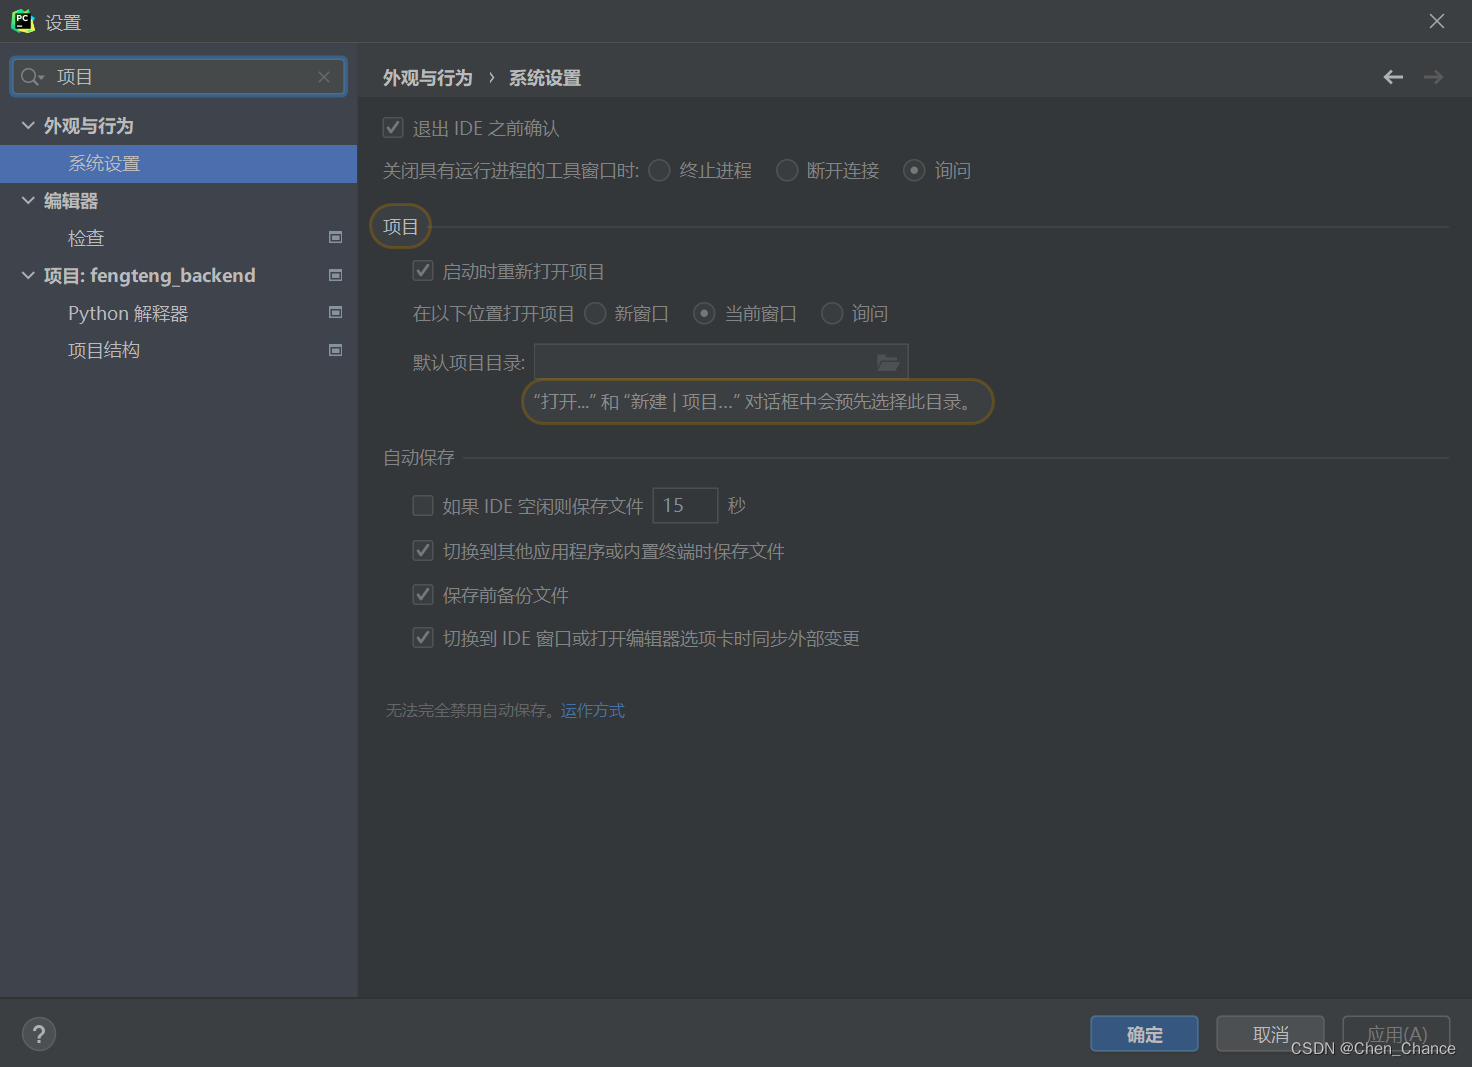Click the forward navigation arrow icon
This screenshot has width=1472, height=1067.
(x=1433, y=77)
